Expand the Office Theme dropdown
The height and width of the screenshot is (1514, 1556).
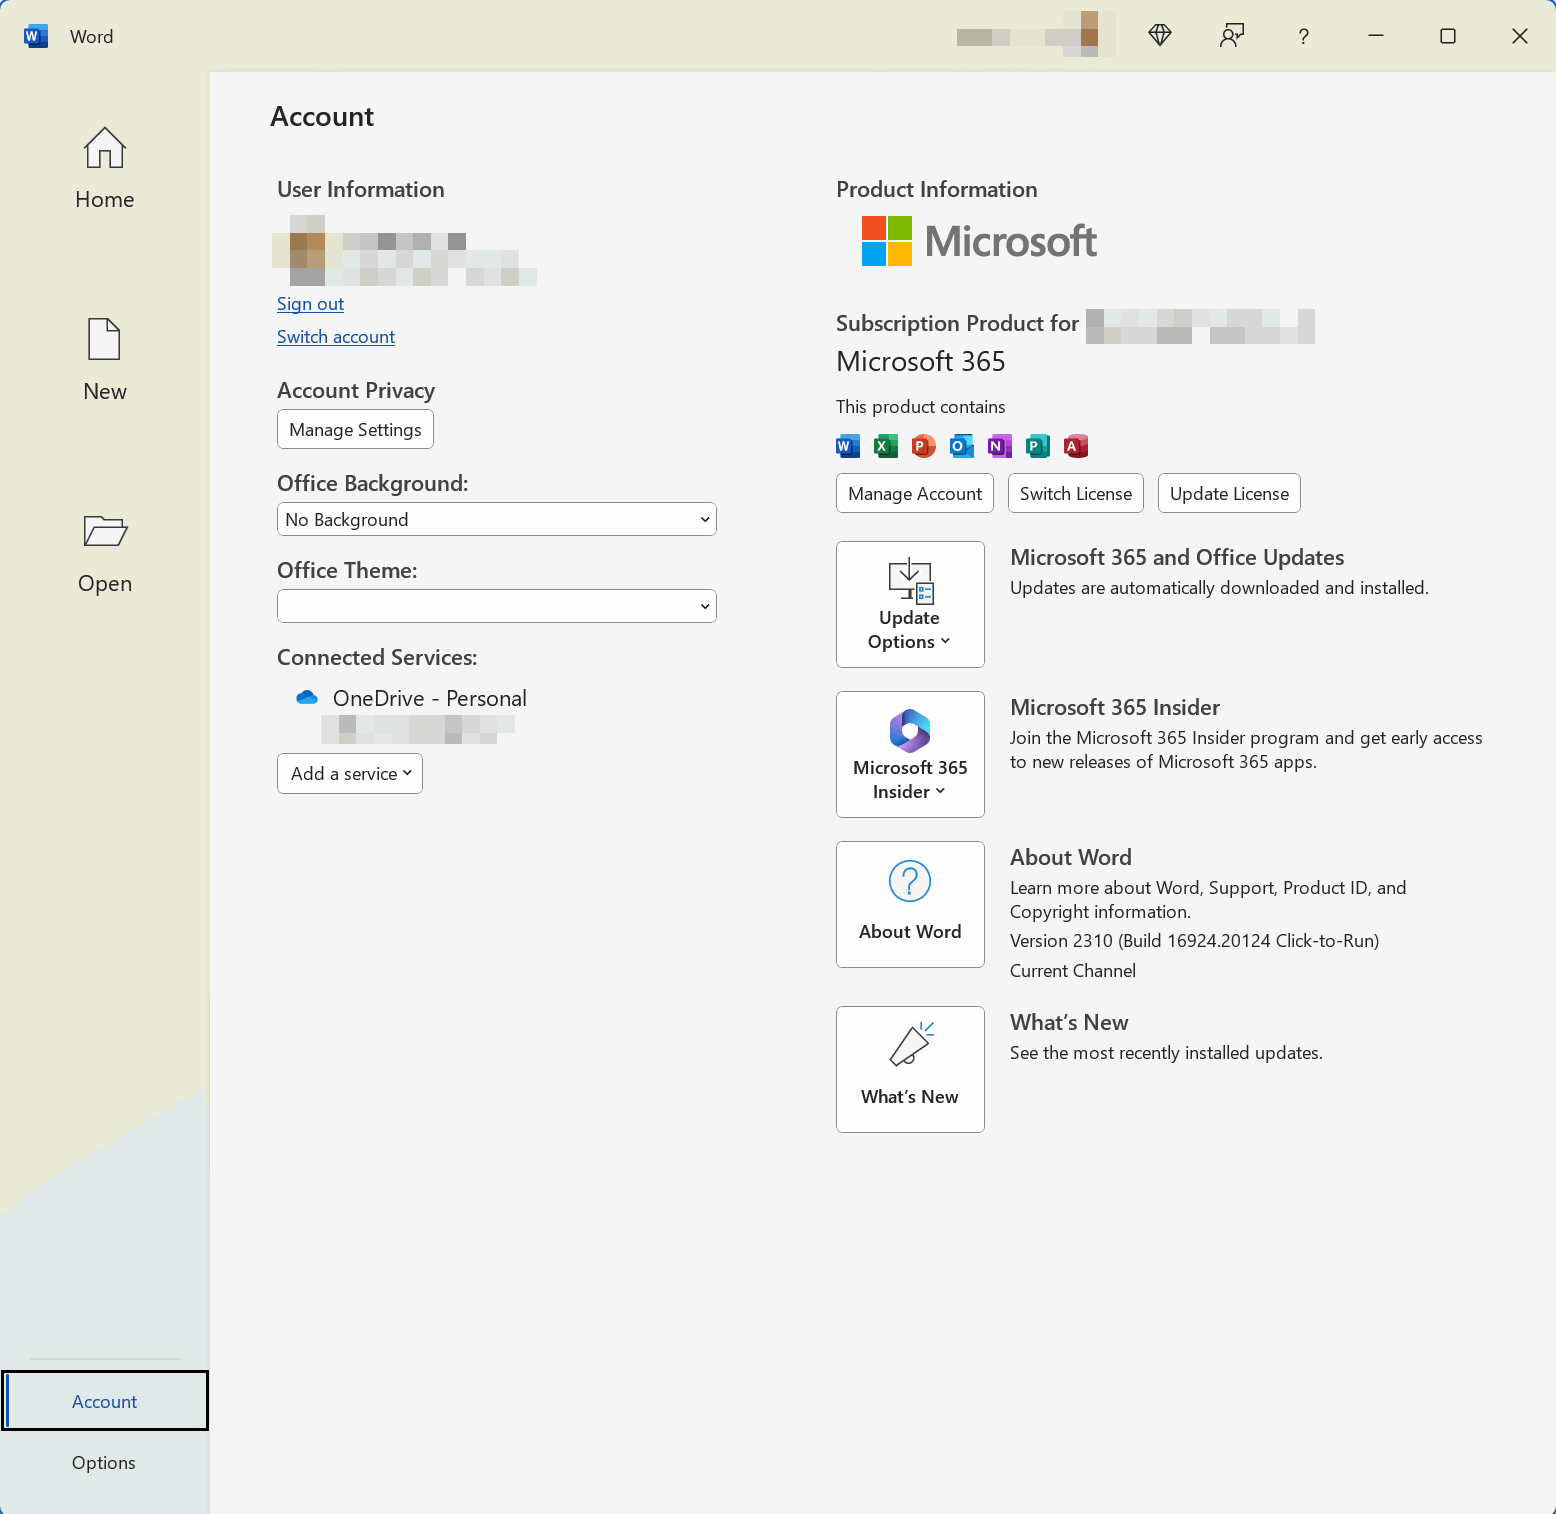(x=496, y=606)
